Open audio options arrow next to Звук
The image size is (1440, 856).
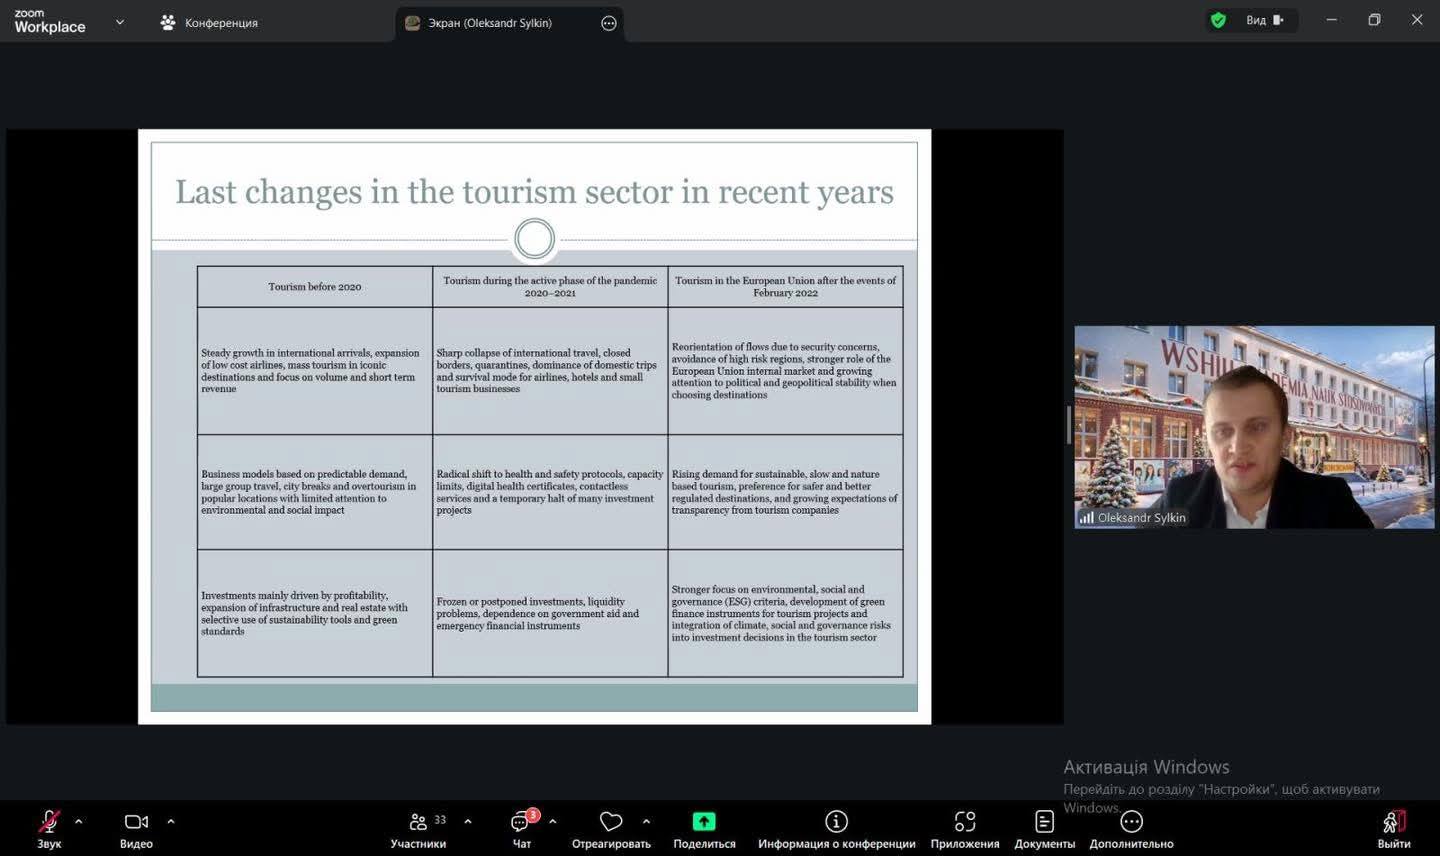(79, 822)
